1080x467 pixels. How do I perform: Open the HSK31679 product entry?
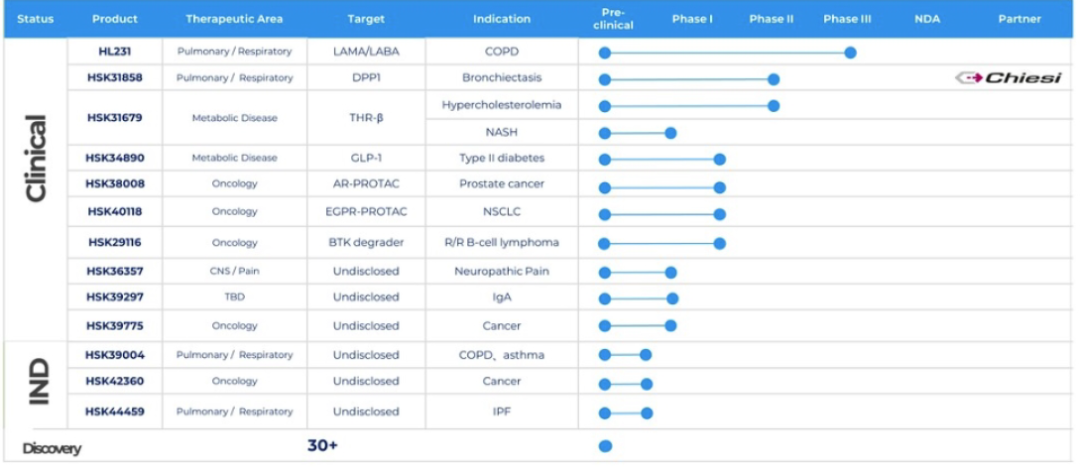(115, 118)
